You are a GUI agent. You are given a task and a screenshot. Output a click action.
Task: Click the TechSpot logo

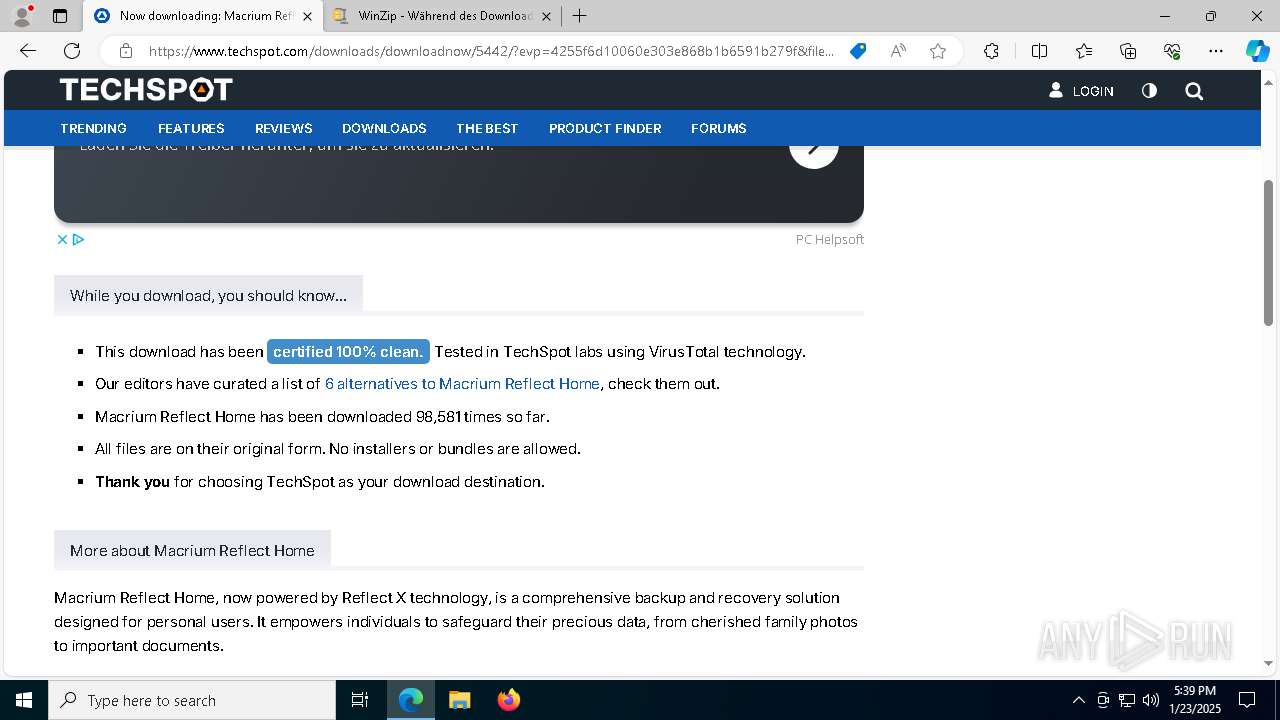coord(146,90)
